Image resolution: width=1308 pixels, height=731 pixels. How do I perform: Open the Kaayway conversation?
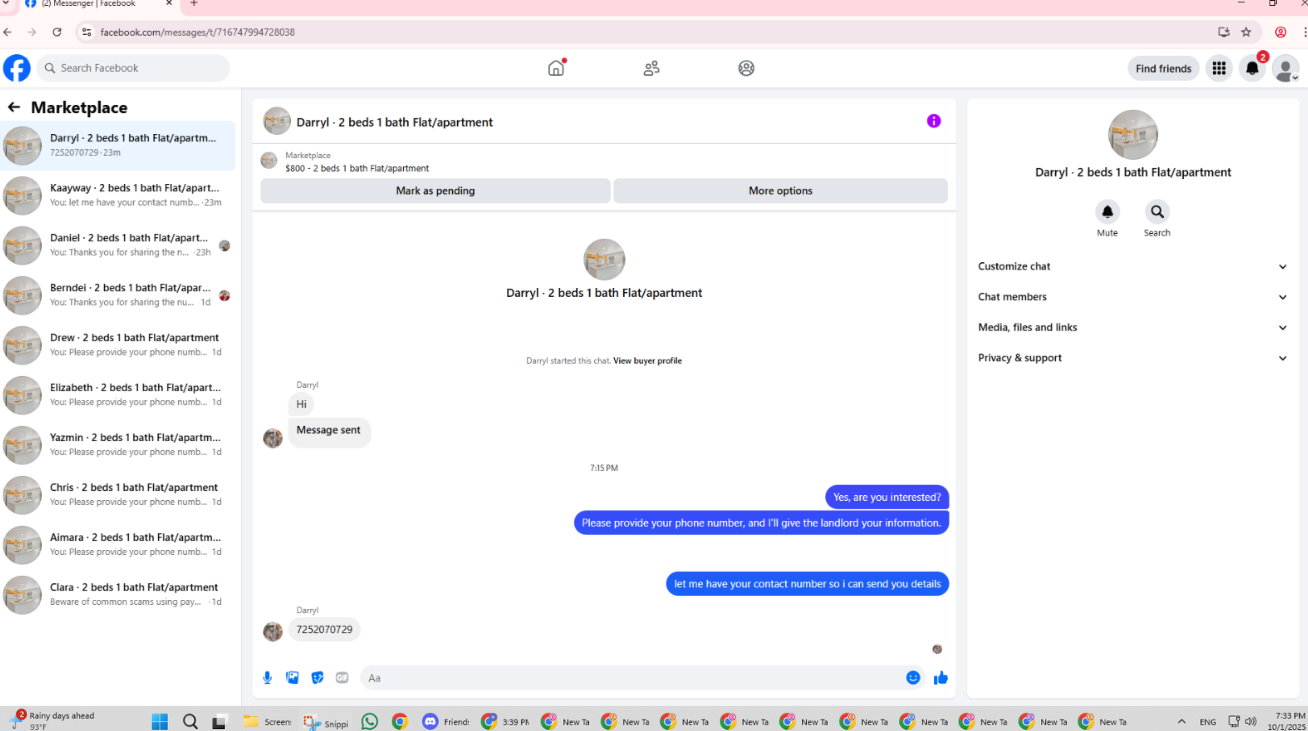point(118,195)
